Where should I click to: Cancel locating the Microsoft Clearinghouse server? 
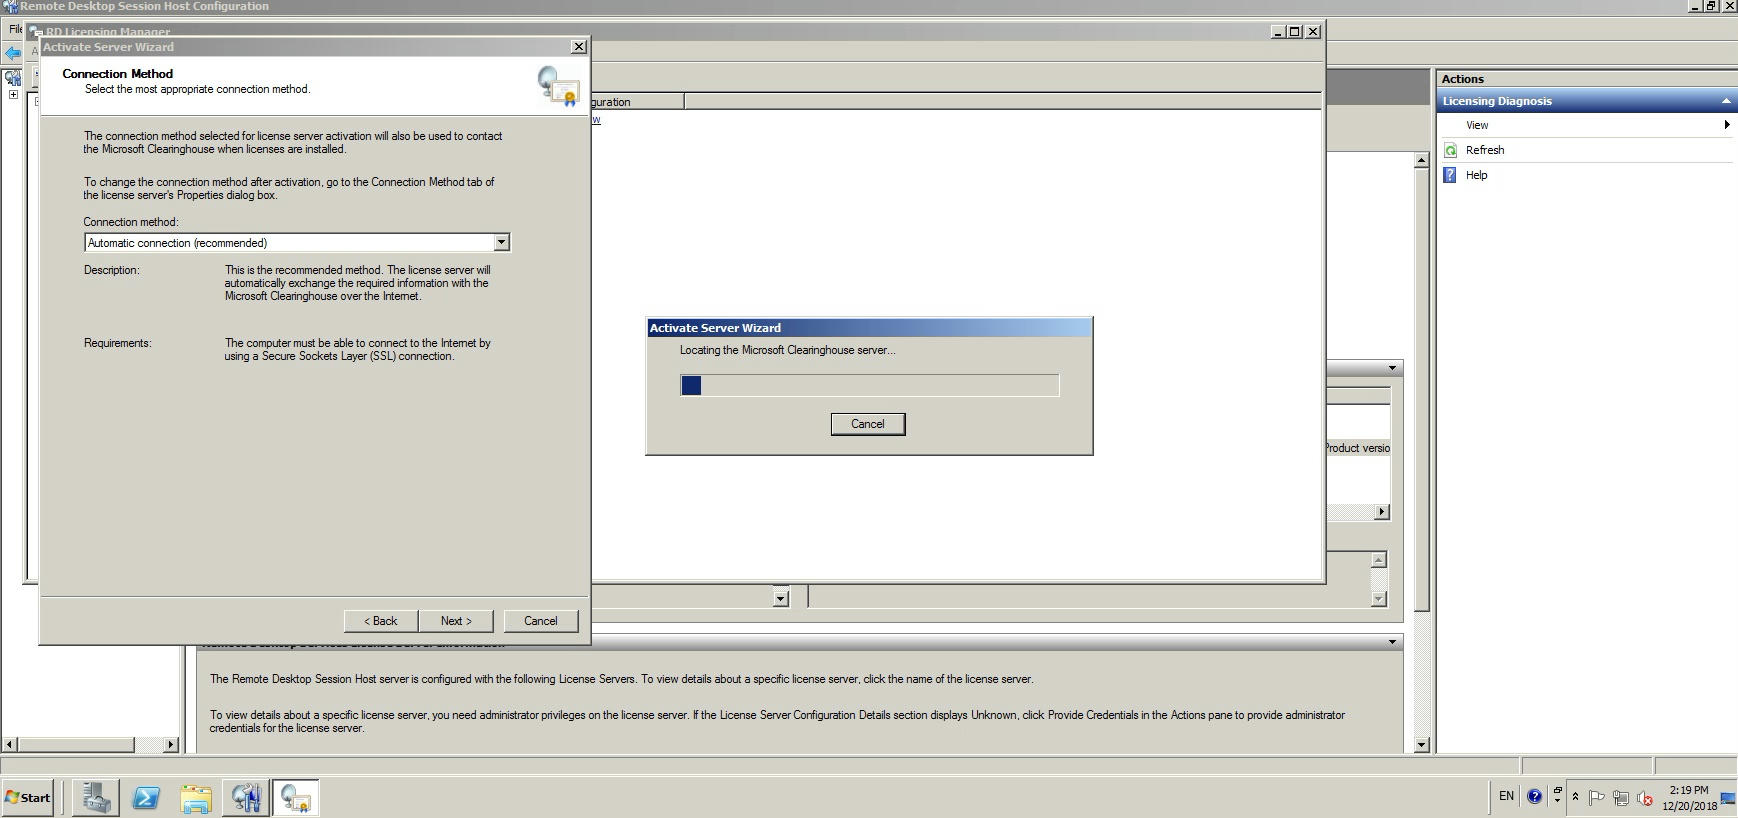pos(867,424)
